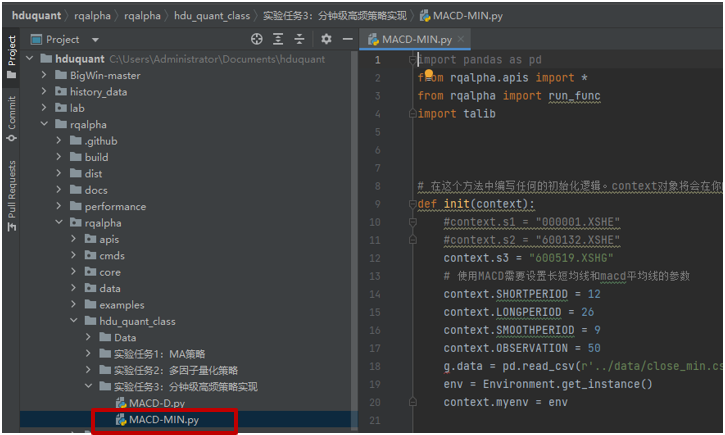Click the value 12 for SHORTPERIOD
Image resolution: width=725 pixels, height=435 pixels.
click(x=594, y=294)
